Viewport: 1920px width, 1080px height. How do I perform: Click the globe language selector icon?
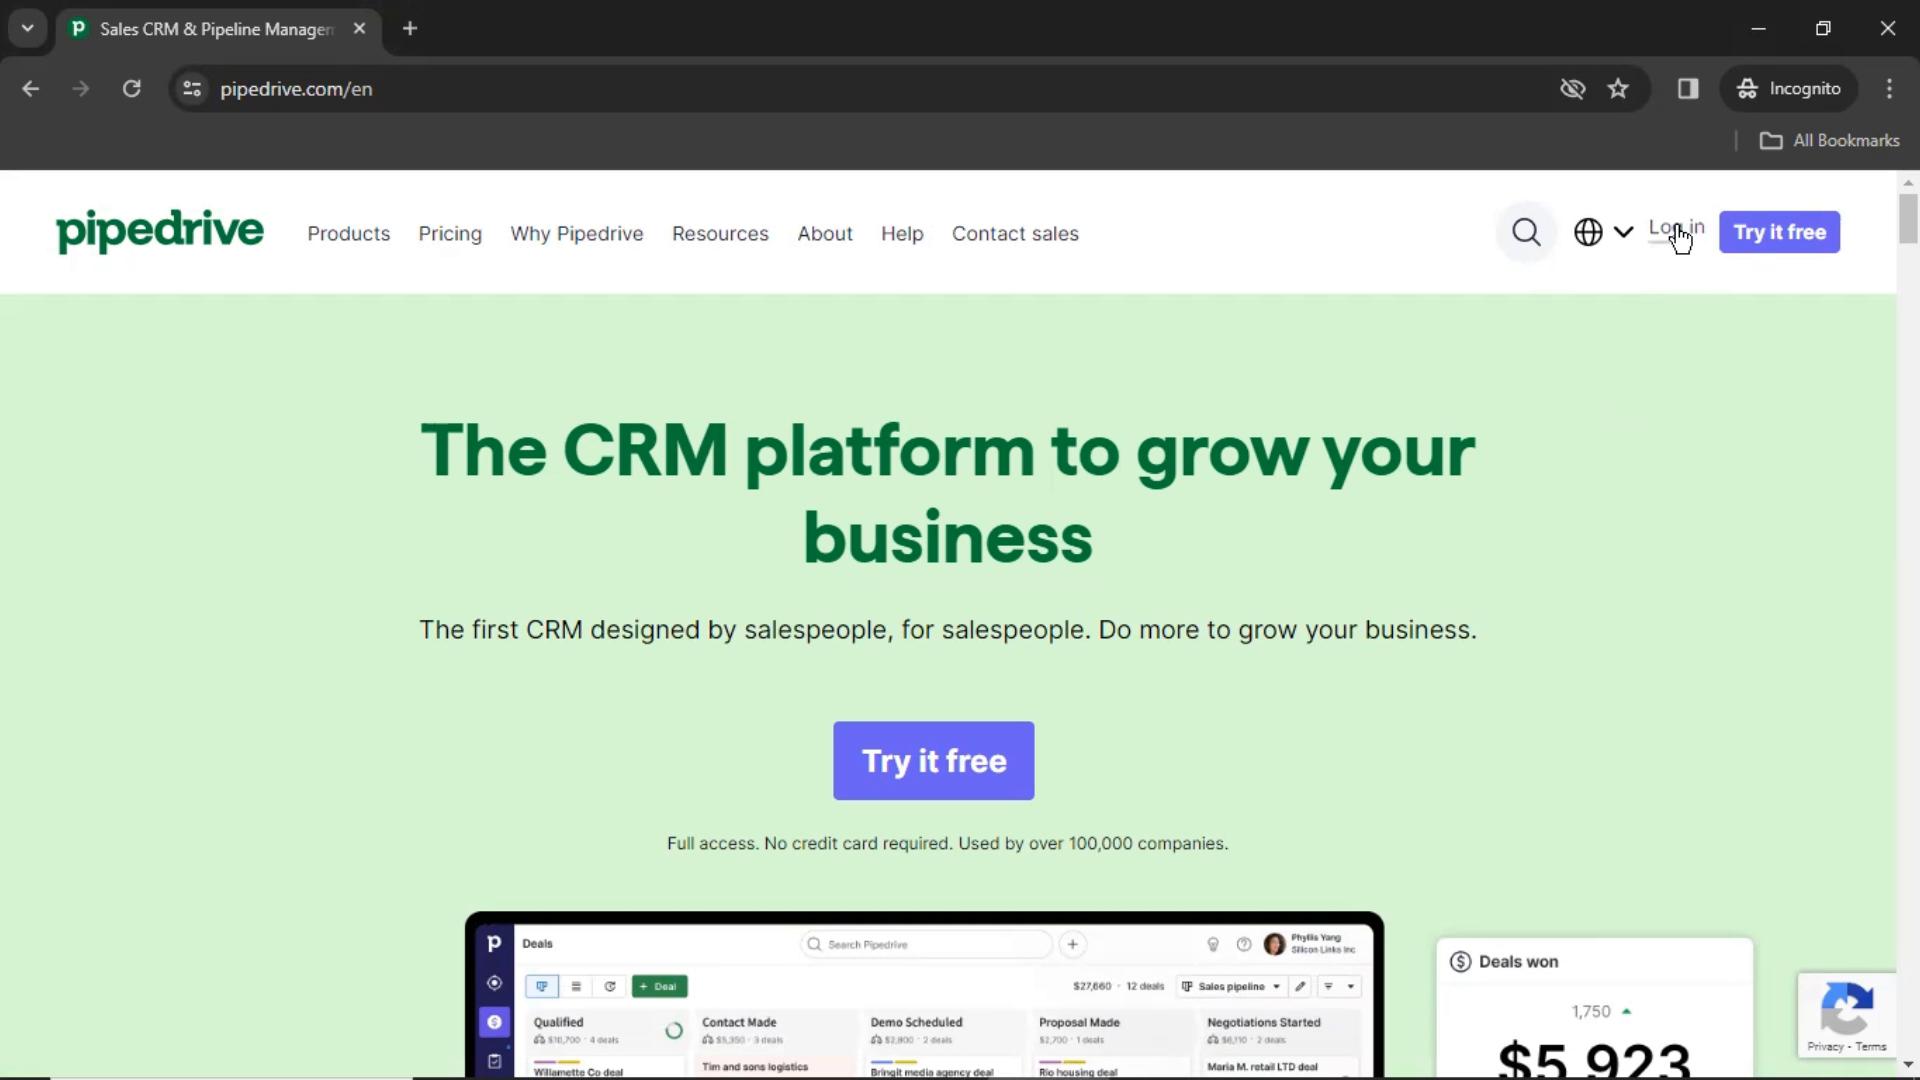point(1589,232)
